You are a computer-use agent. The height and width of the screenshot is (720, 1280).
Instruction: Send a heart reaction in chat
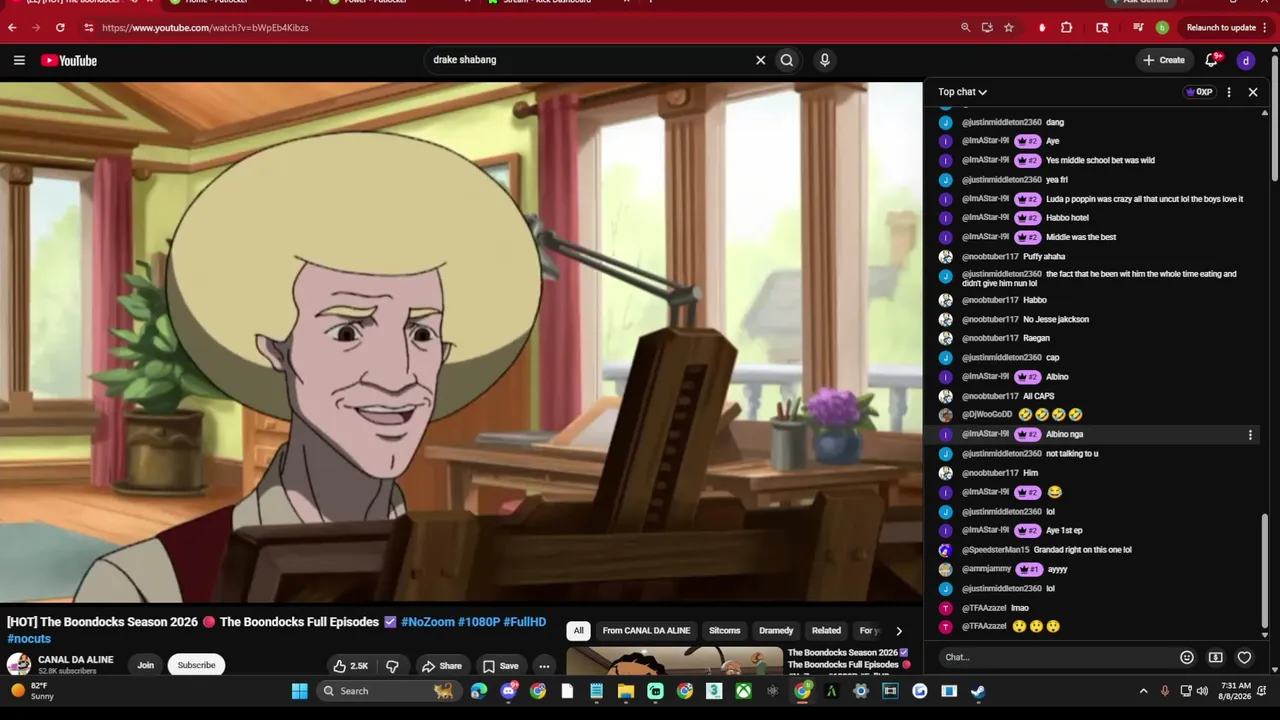pyautogui.click(x=1244, y=657)
